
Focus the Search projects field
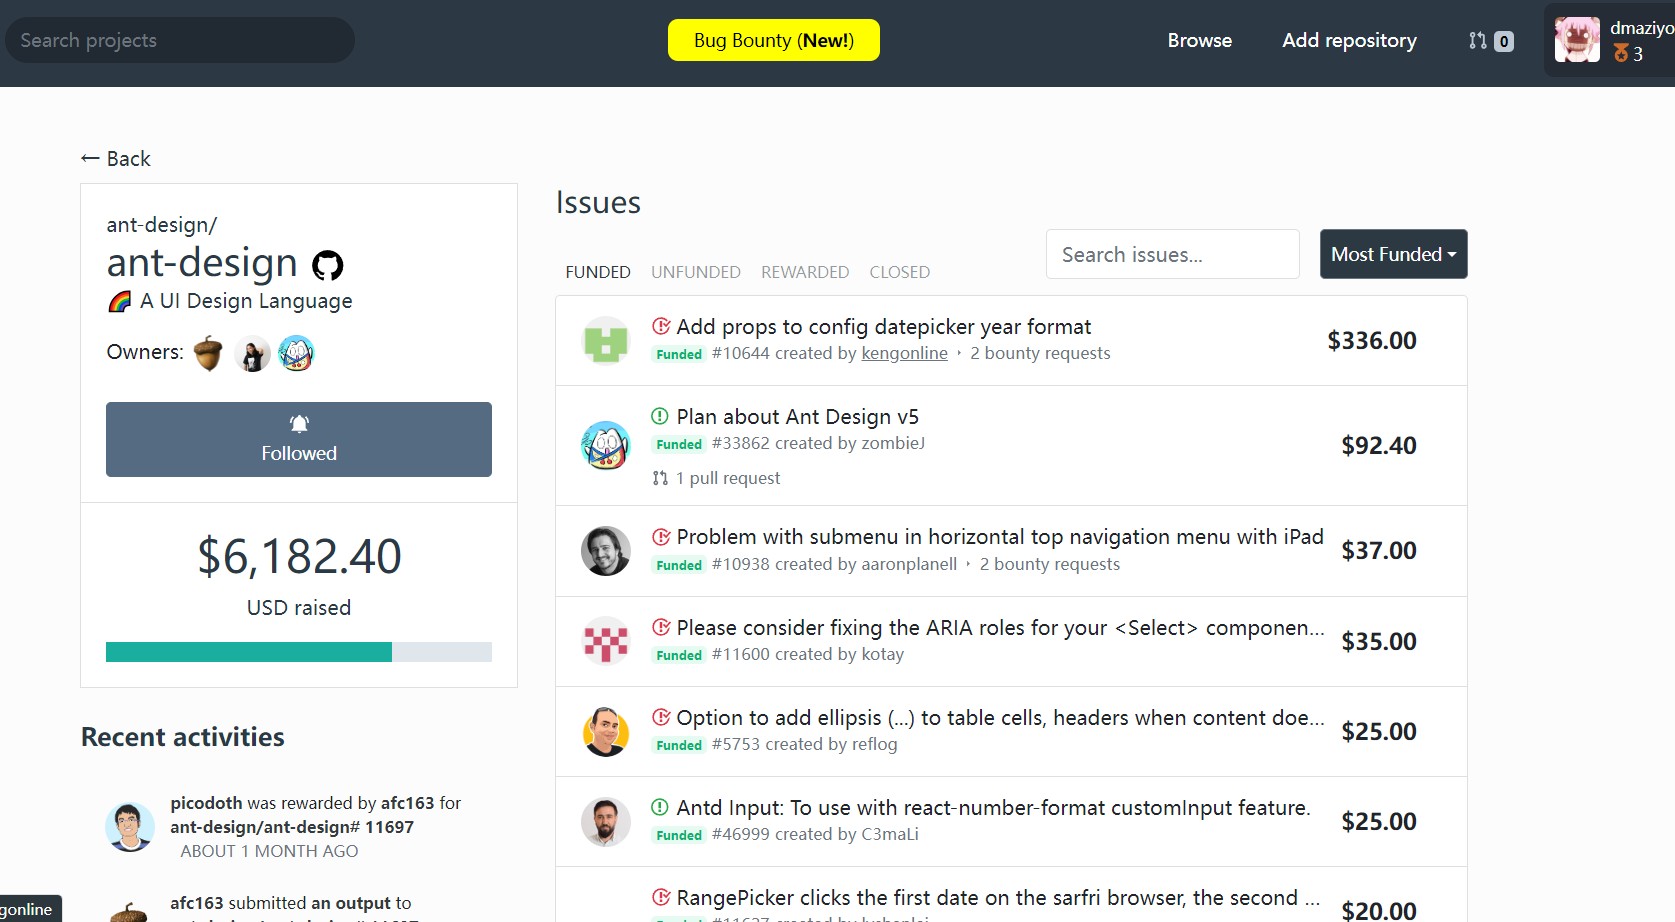pos(180,40)
